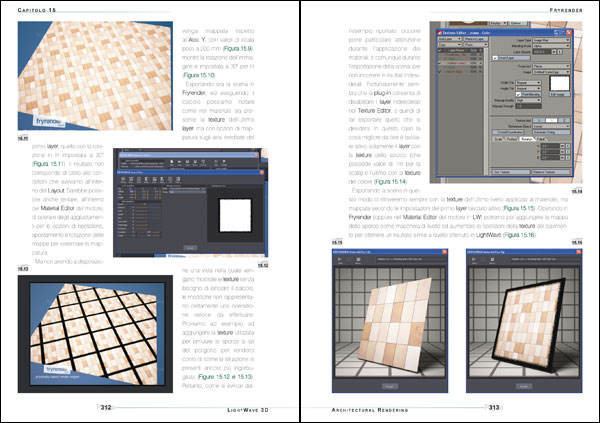Click the P rotation value field
Viewport: 600px width, 423px height.
(x=550, y=152)
